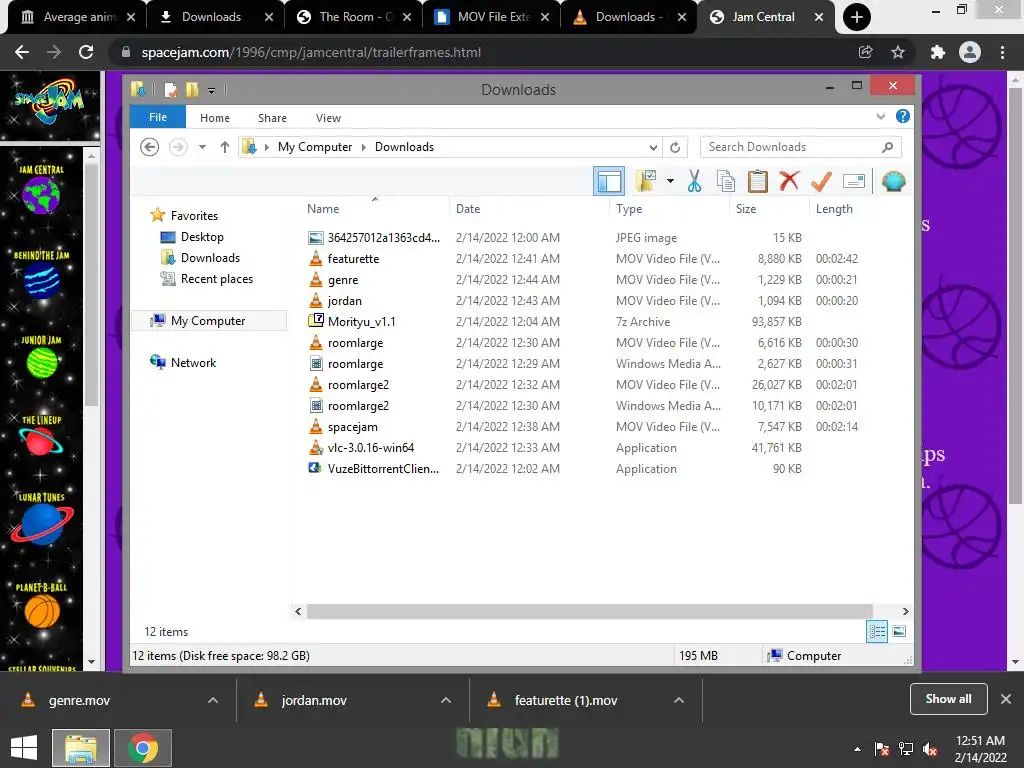
Task: Switch to large thumbnails view icon
Action: click(x=899, y=631)
